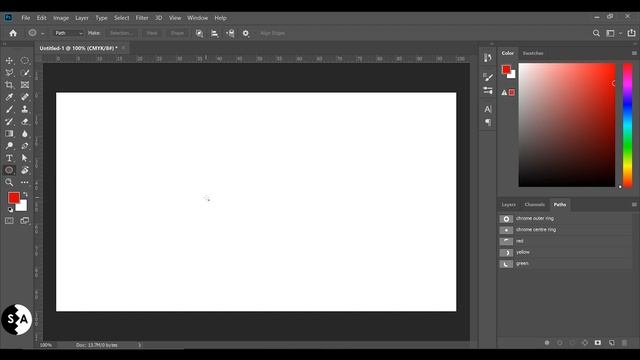
Task: Open the History panel icon
Action: (x=488, y=58)
